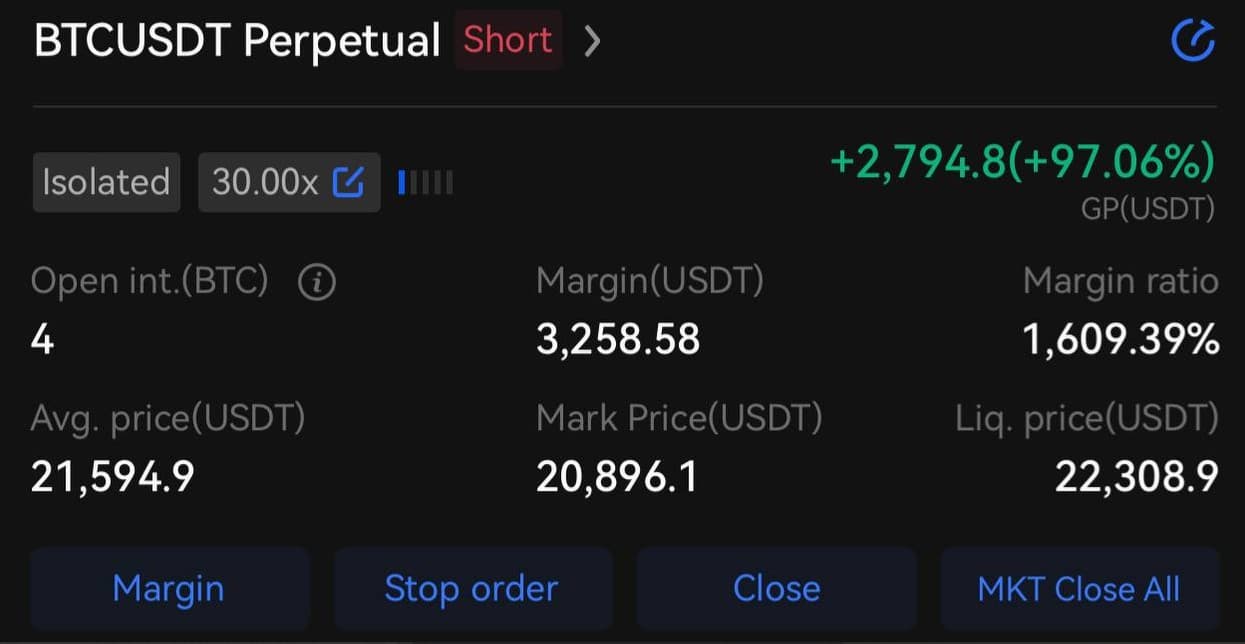Select the Liq. price value 22,308.9
This screenshot has width=1245, height=644.
[1137, 478]
